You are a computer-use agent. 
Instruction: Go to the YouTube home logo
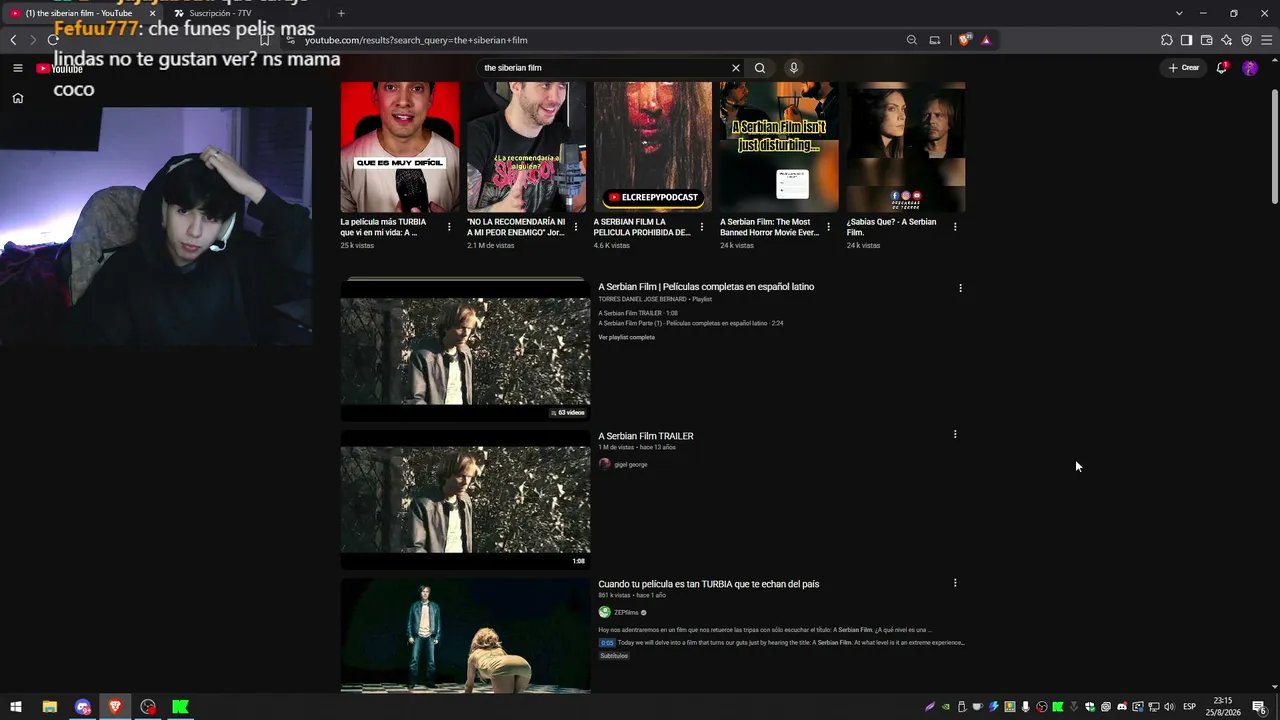tap(60, 68)
